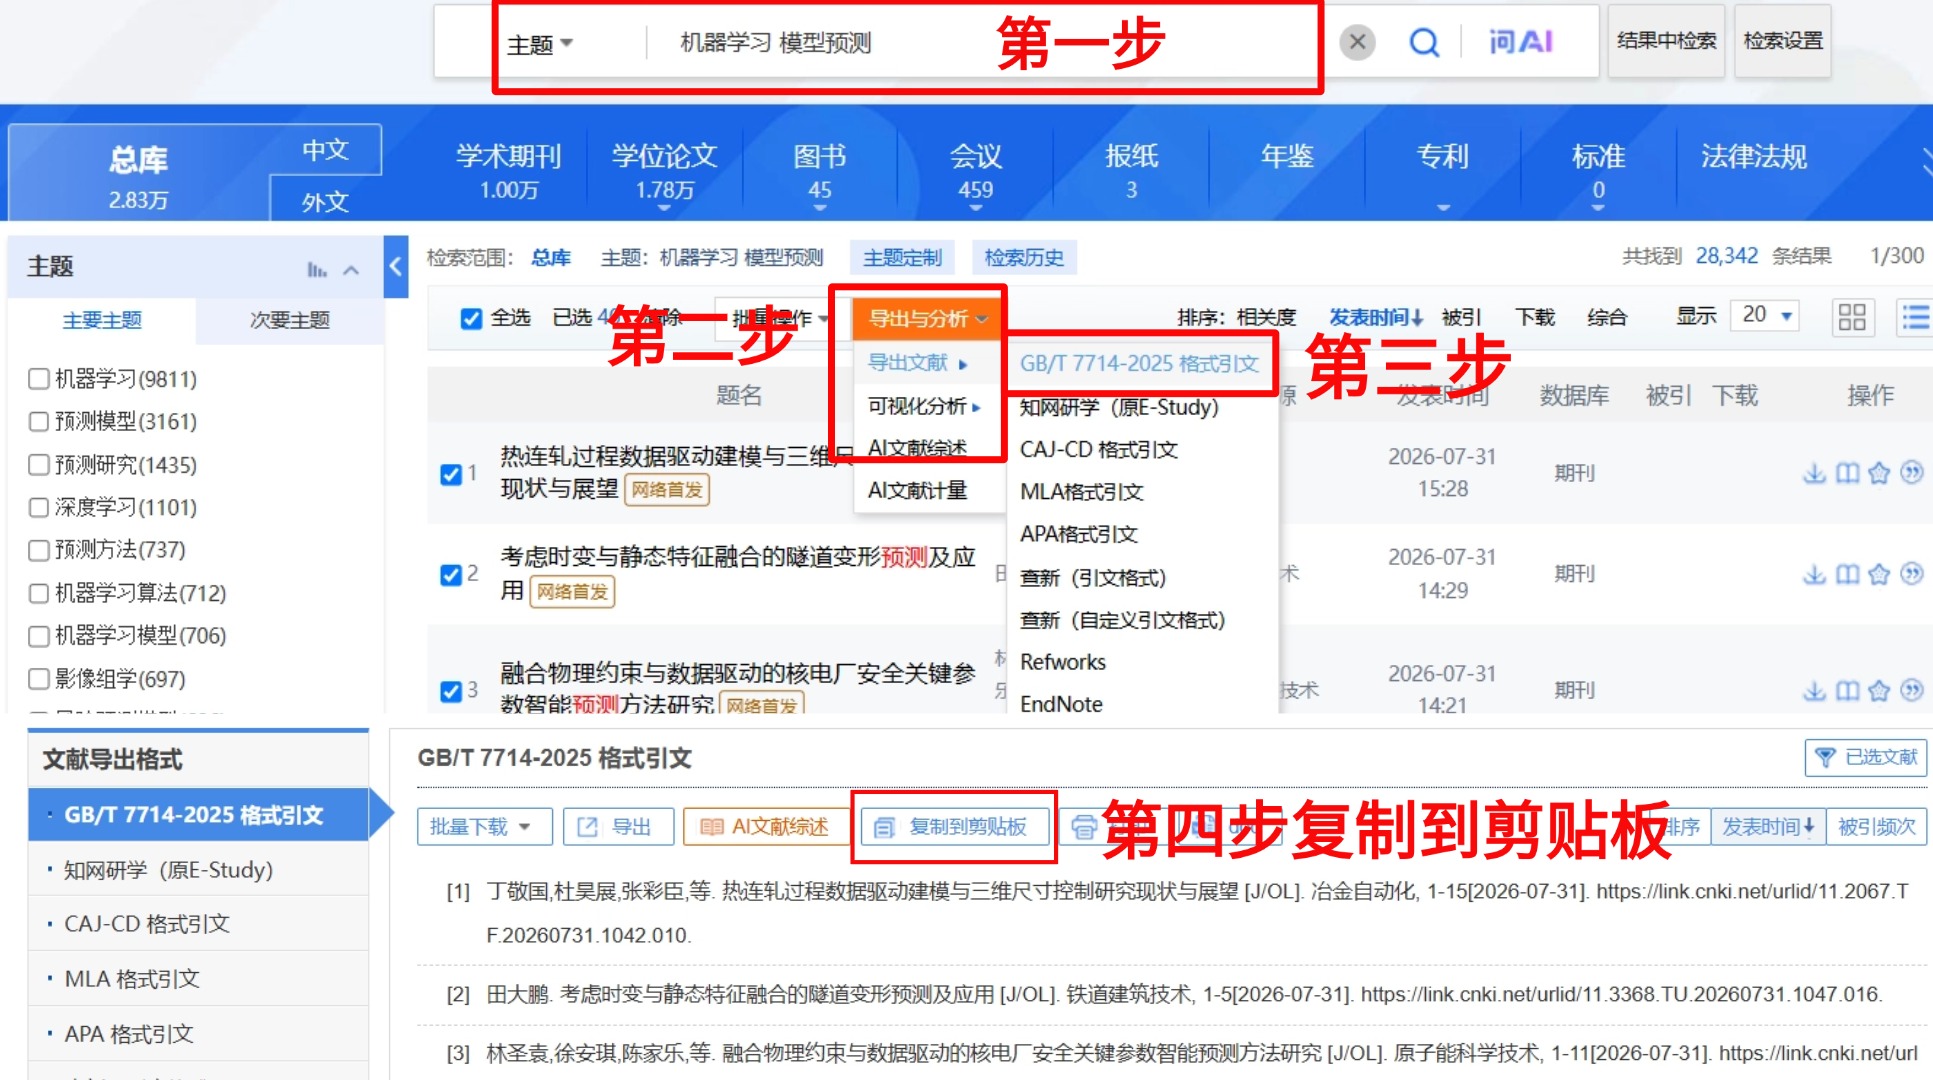Switch to the 次要主题 tab

tap(290, 320)
